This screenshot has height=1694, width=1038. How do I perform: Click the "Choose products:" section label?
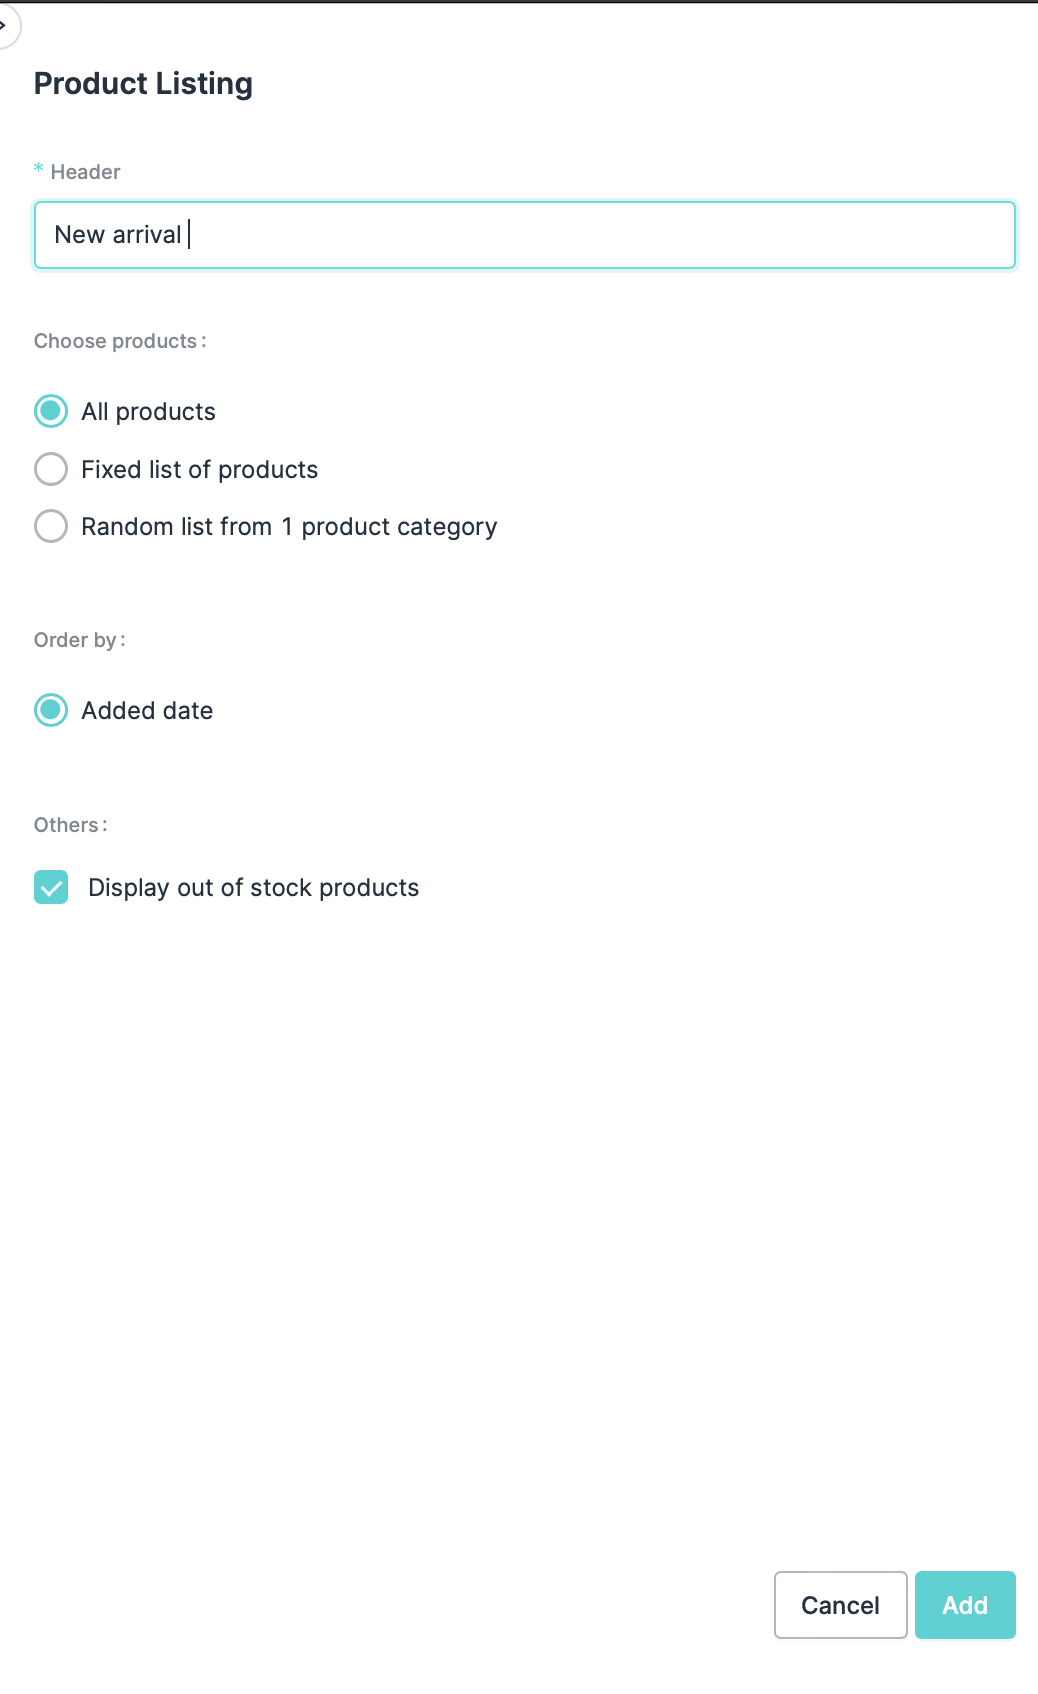pos(120,341)
